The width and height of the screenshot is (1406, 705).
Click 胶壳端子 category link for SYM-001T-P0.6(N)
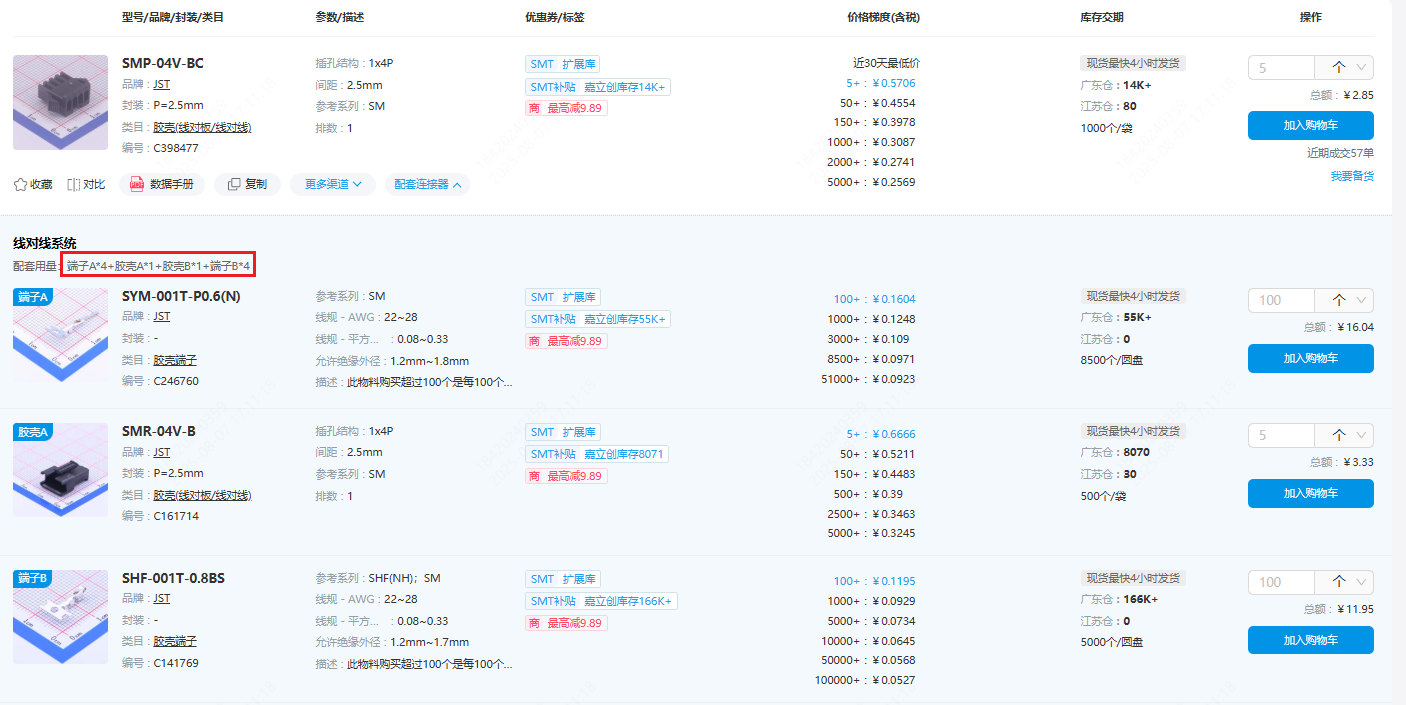[x=175, y=360]
